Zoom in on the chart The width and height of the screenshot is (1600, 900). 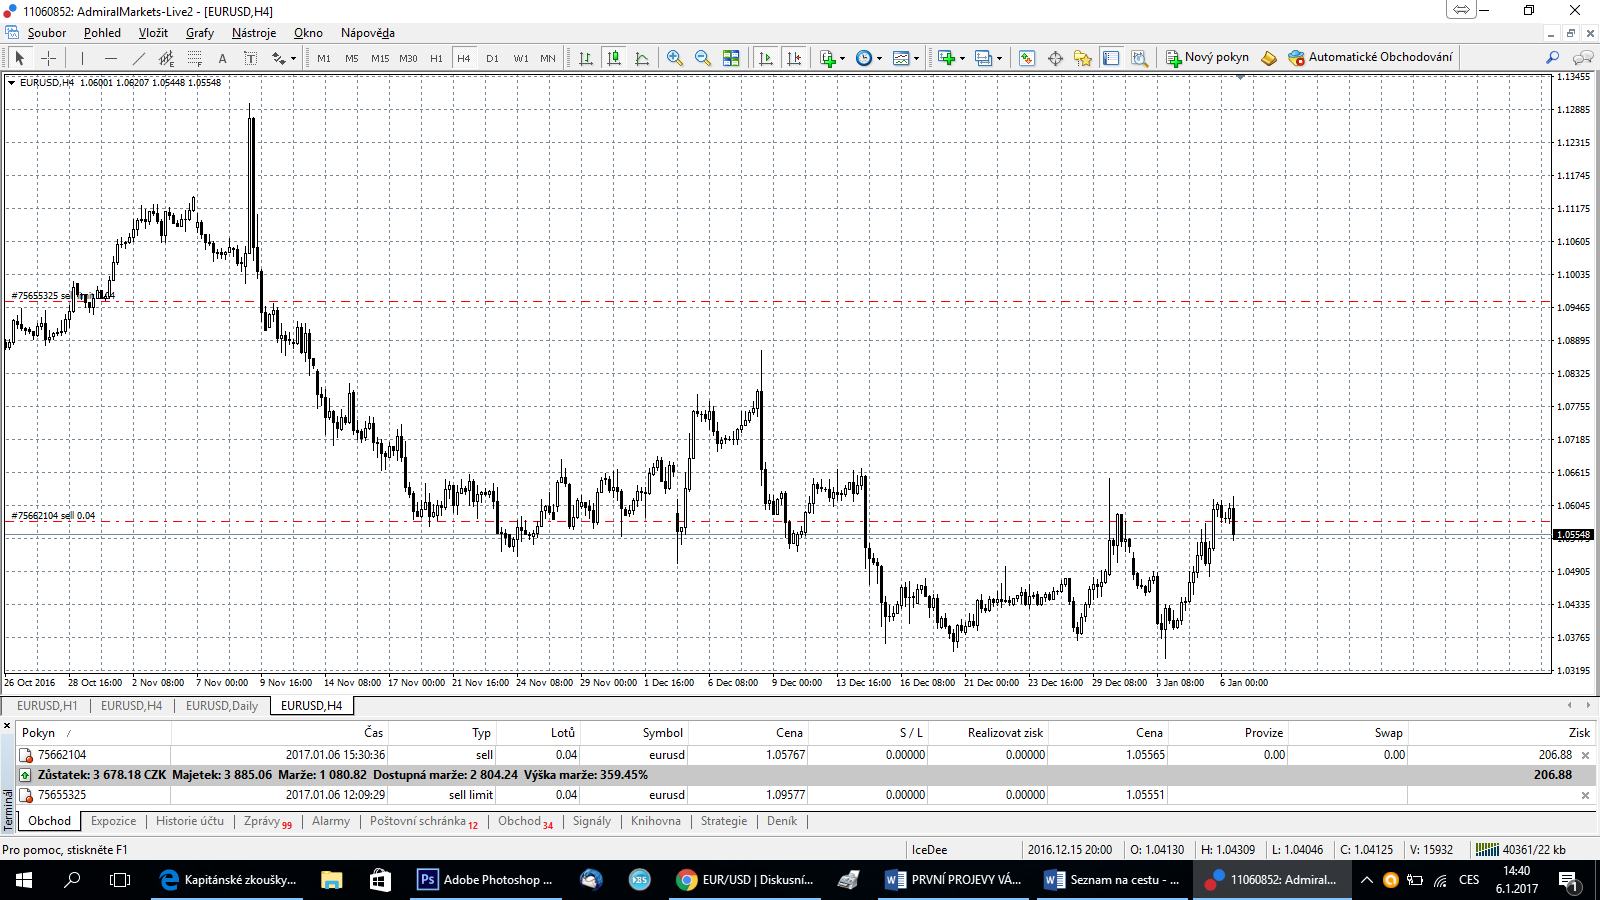point(675,58)
